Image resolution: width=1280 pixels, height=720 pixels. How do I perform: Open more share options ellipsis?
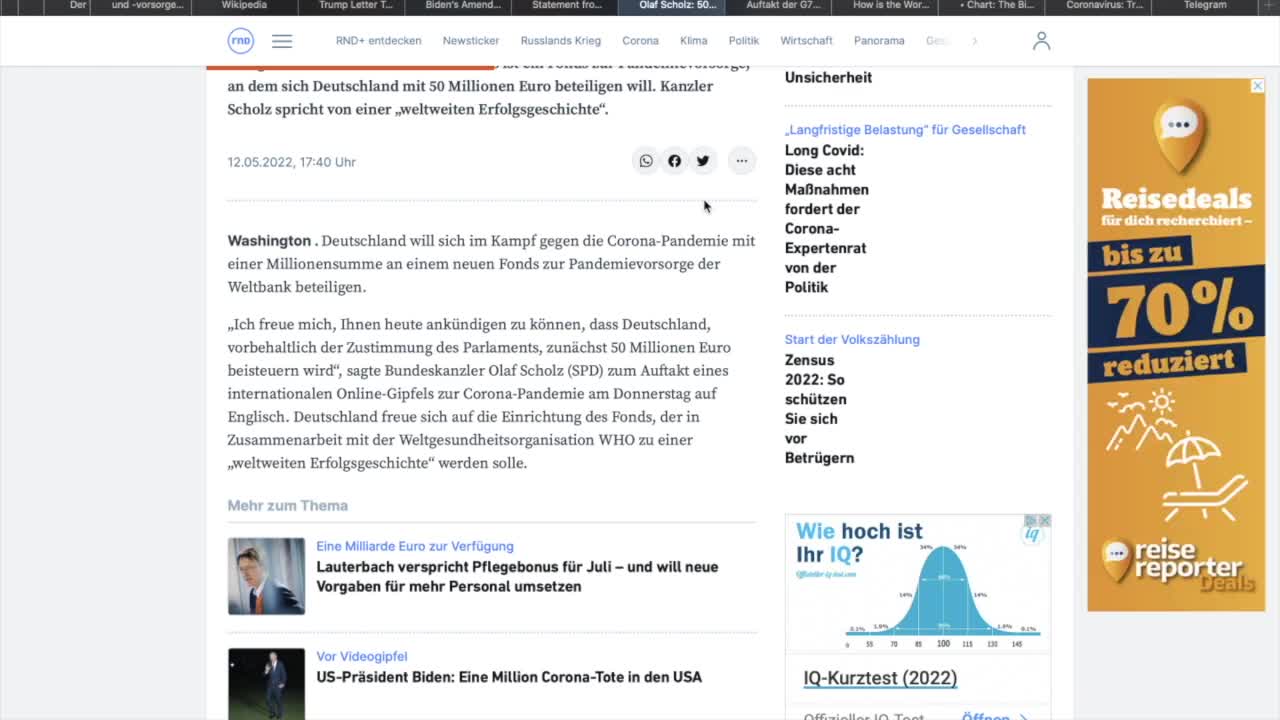pyautogui.click(x=741, y=161)
